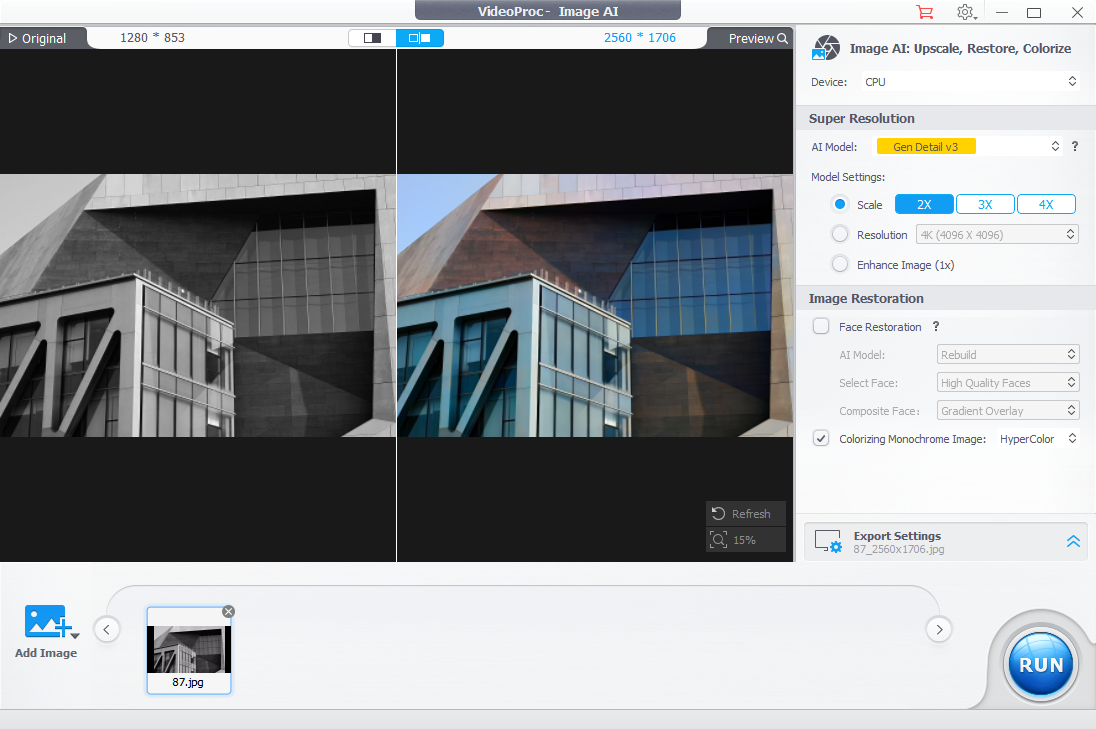The width and height of the screenshot is (1096, 729).
Task: Click the colorized preview image
Action: [x=595, y=305]
